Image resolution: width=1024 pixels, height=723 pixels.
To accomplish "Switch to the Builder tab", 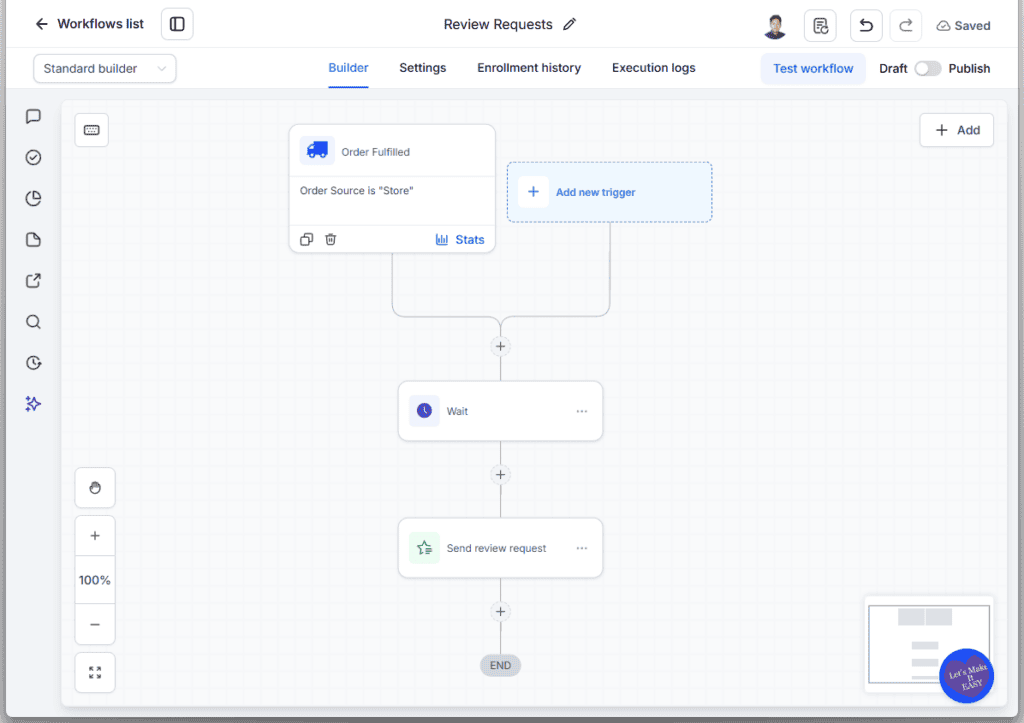I will click(348, 68).
